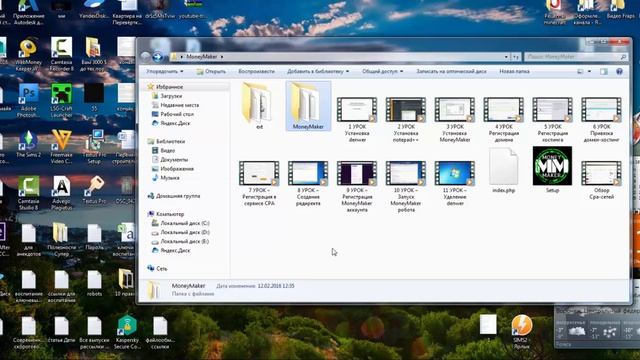Select video 6 УРОК Привязка домен-хостинг
This screenshot has height=360, width=640.
tap(602, 119)
